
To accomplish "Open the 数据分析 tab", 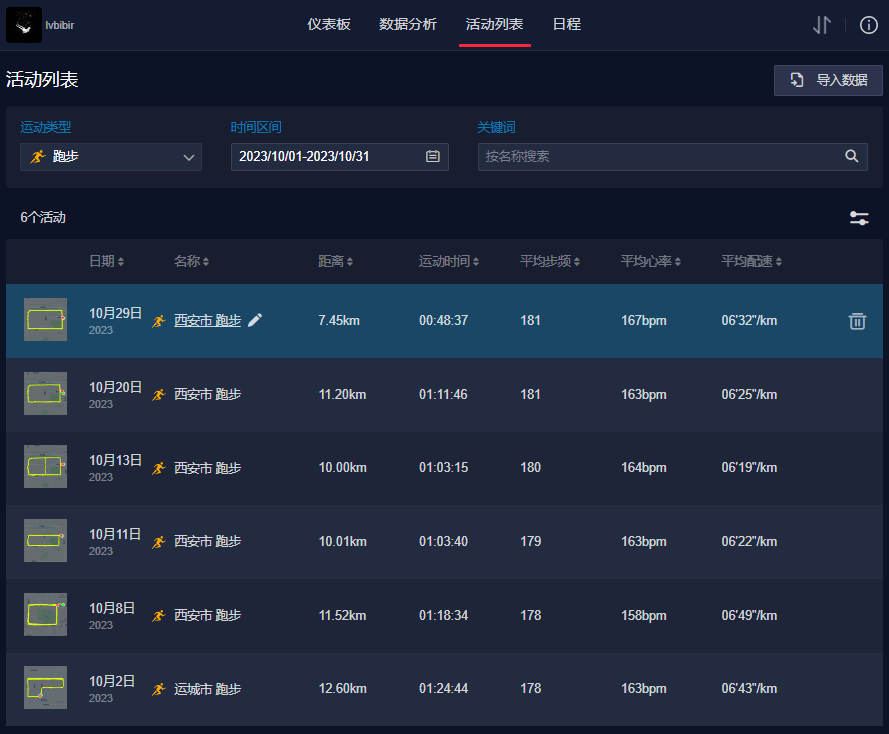I will [x=408, y=25].
